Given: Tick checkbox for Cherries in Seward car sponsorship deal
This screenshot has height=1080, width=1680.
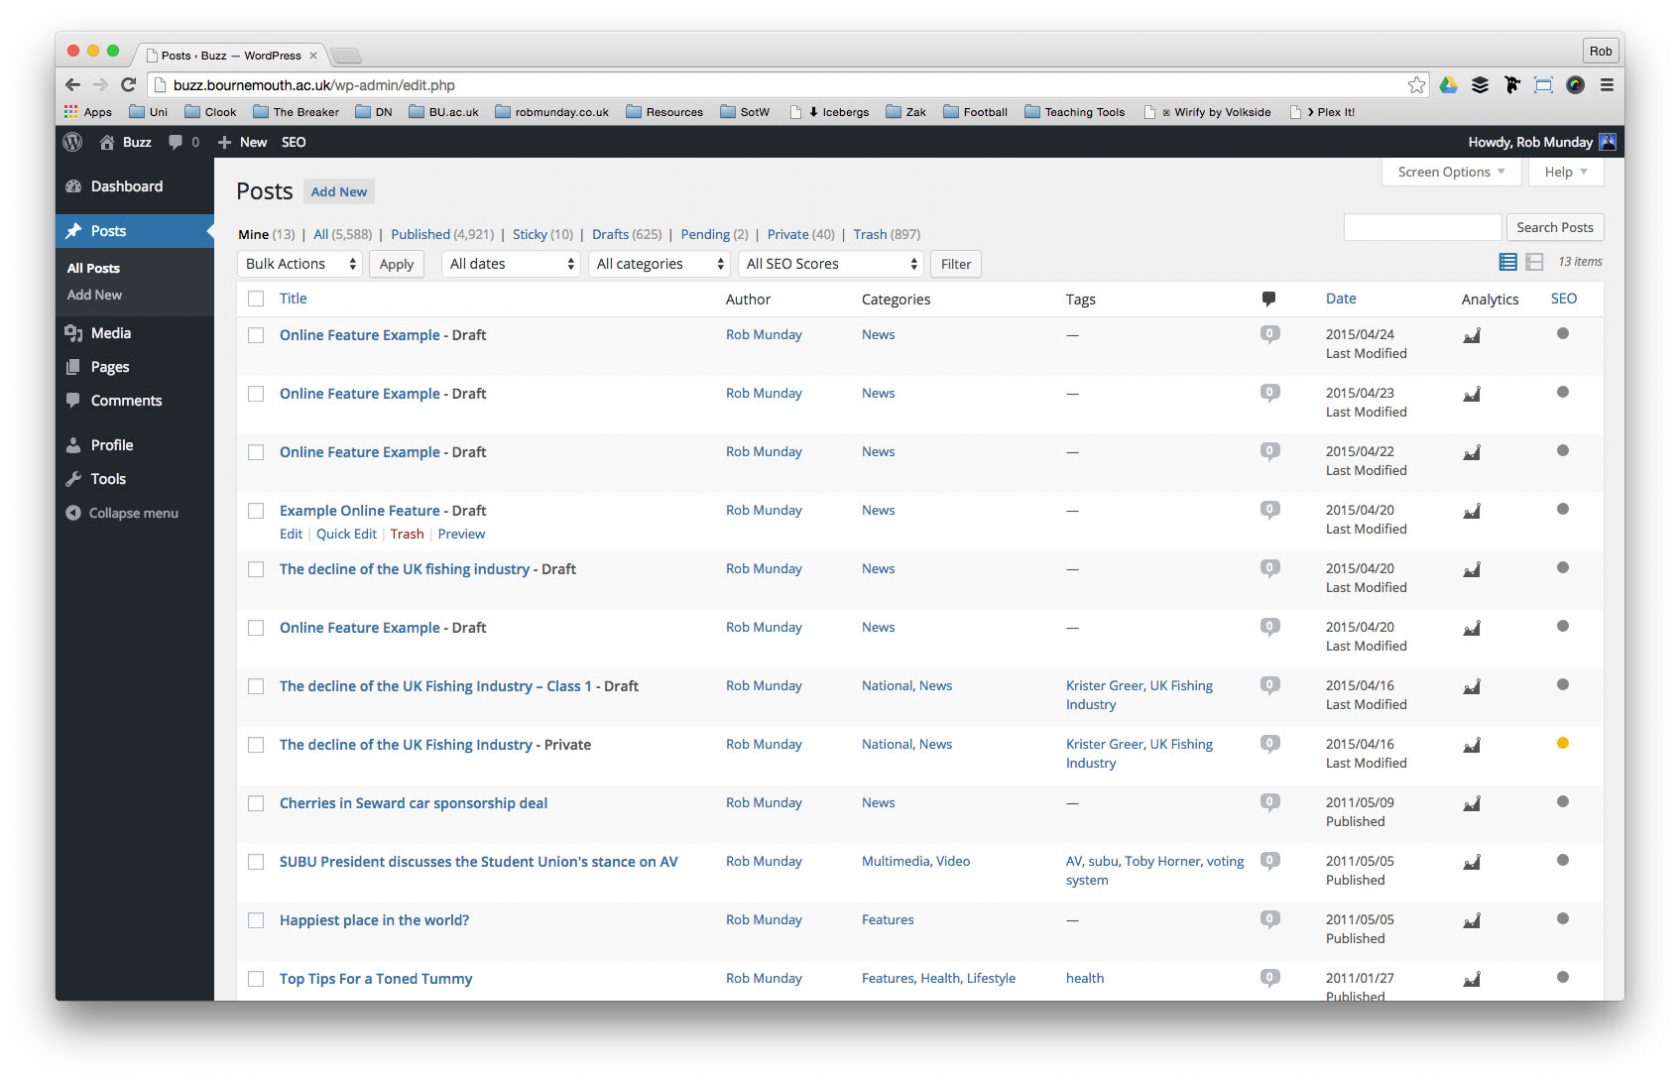Looking at the screenshot, I should 256,803.
